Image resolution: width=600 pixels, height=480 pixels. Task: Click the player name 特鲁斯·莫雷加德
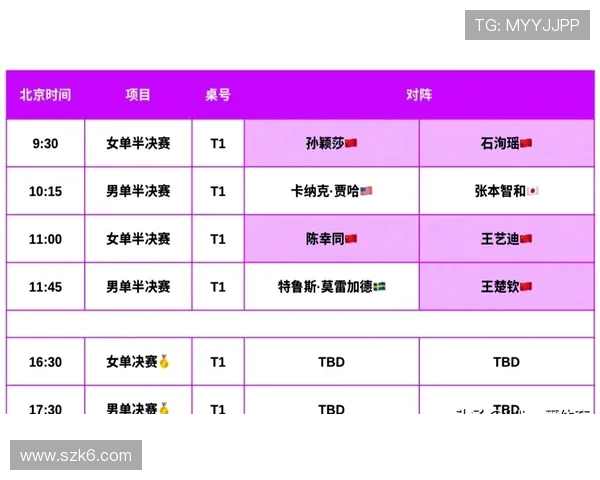coord(325,287)
